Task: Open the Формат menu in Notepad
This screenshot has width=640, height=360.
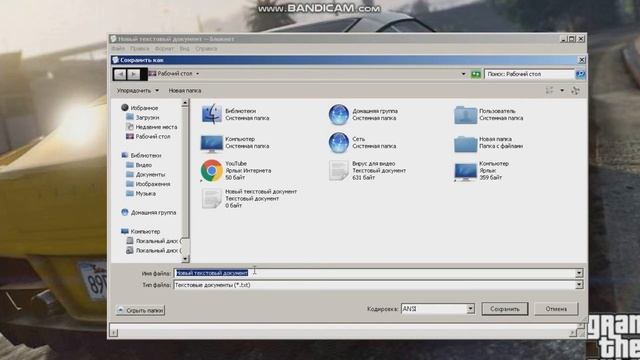Action: click(164, 49)
